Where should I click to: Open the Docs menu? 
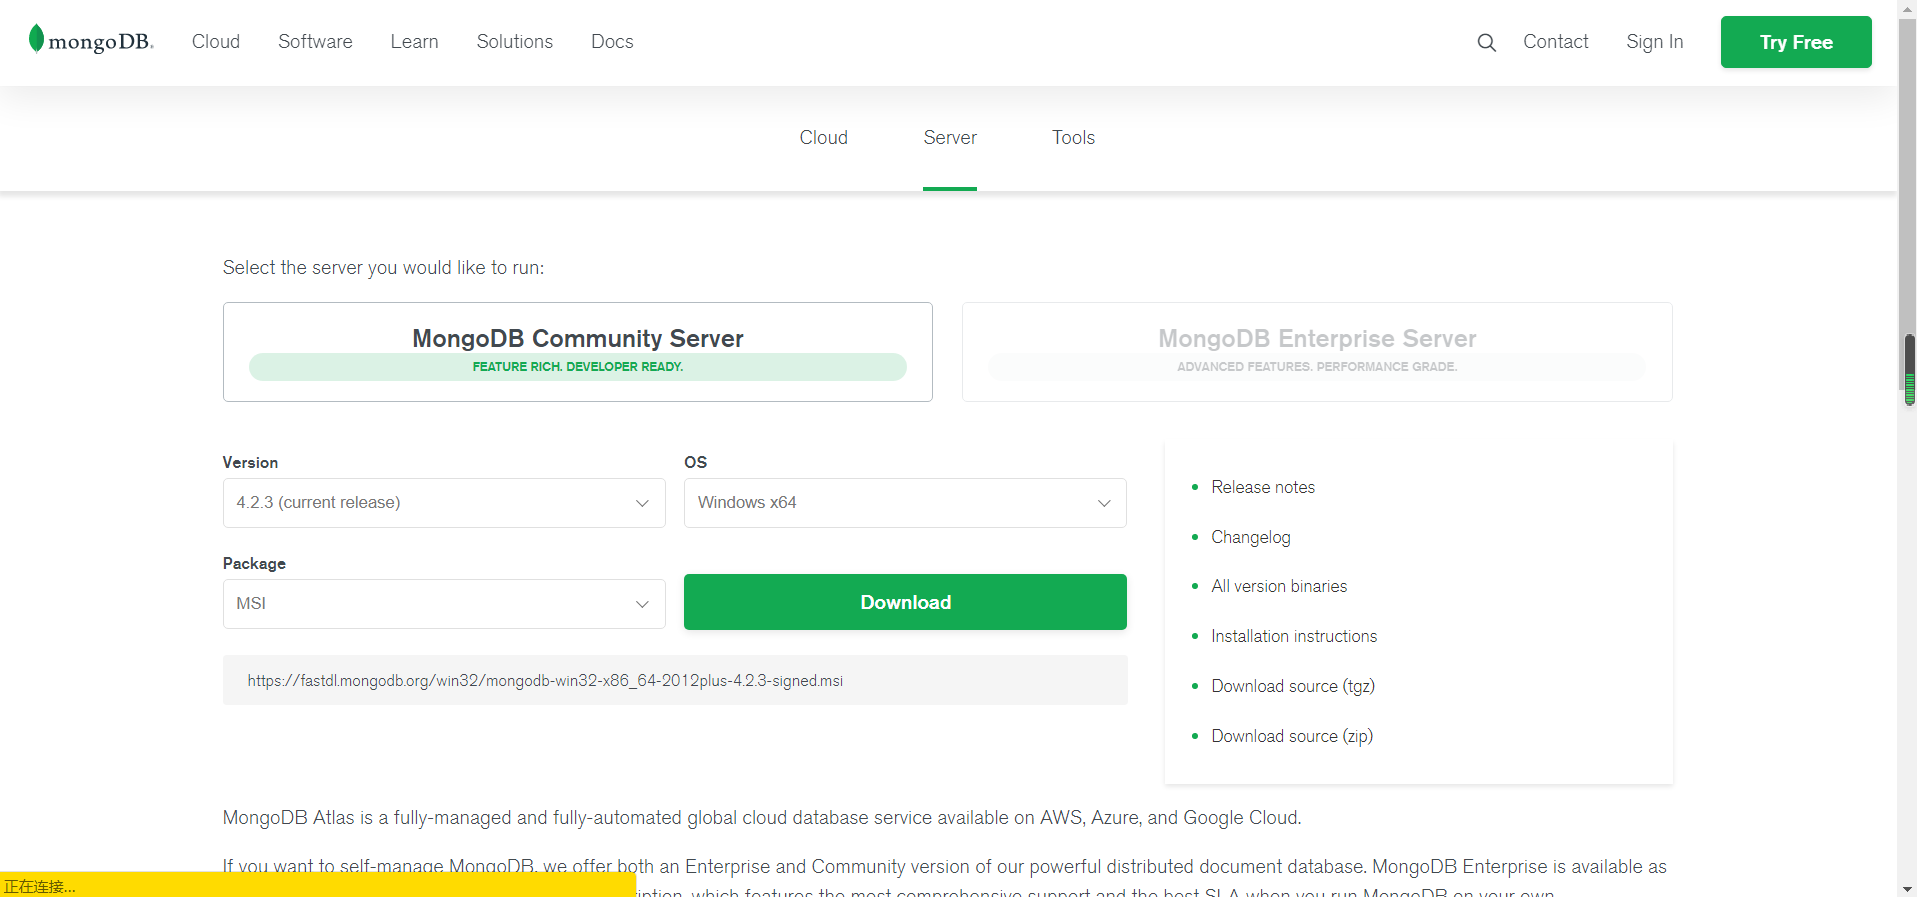(612, 41)
